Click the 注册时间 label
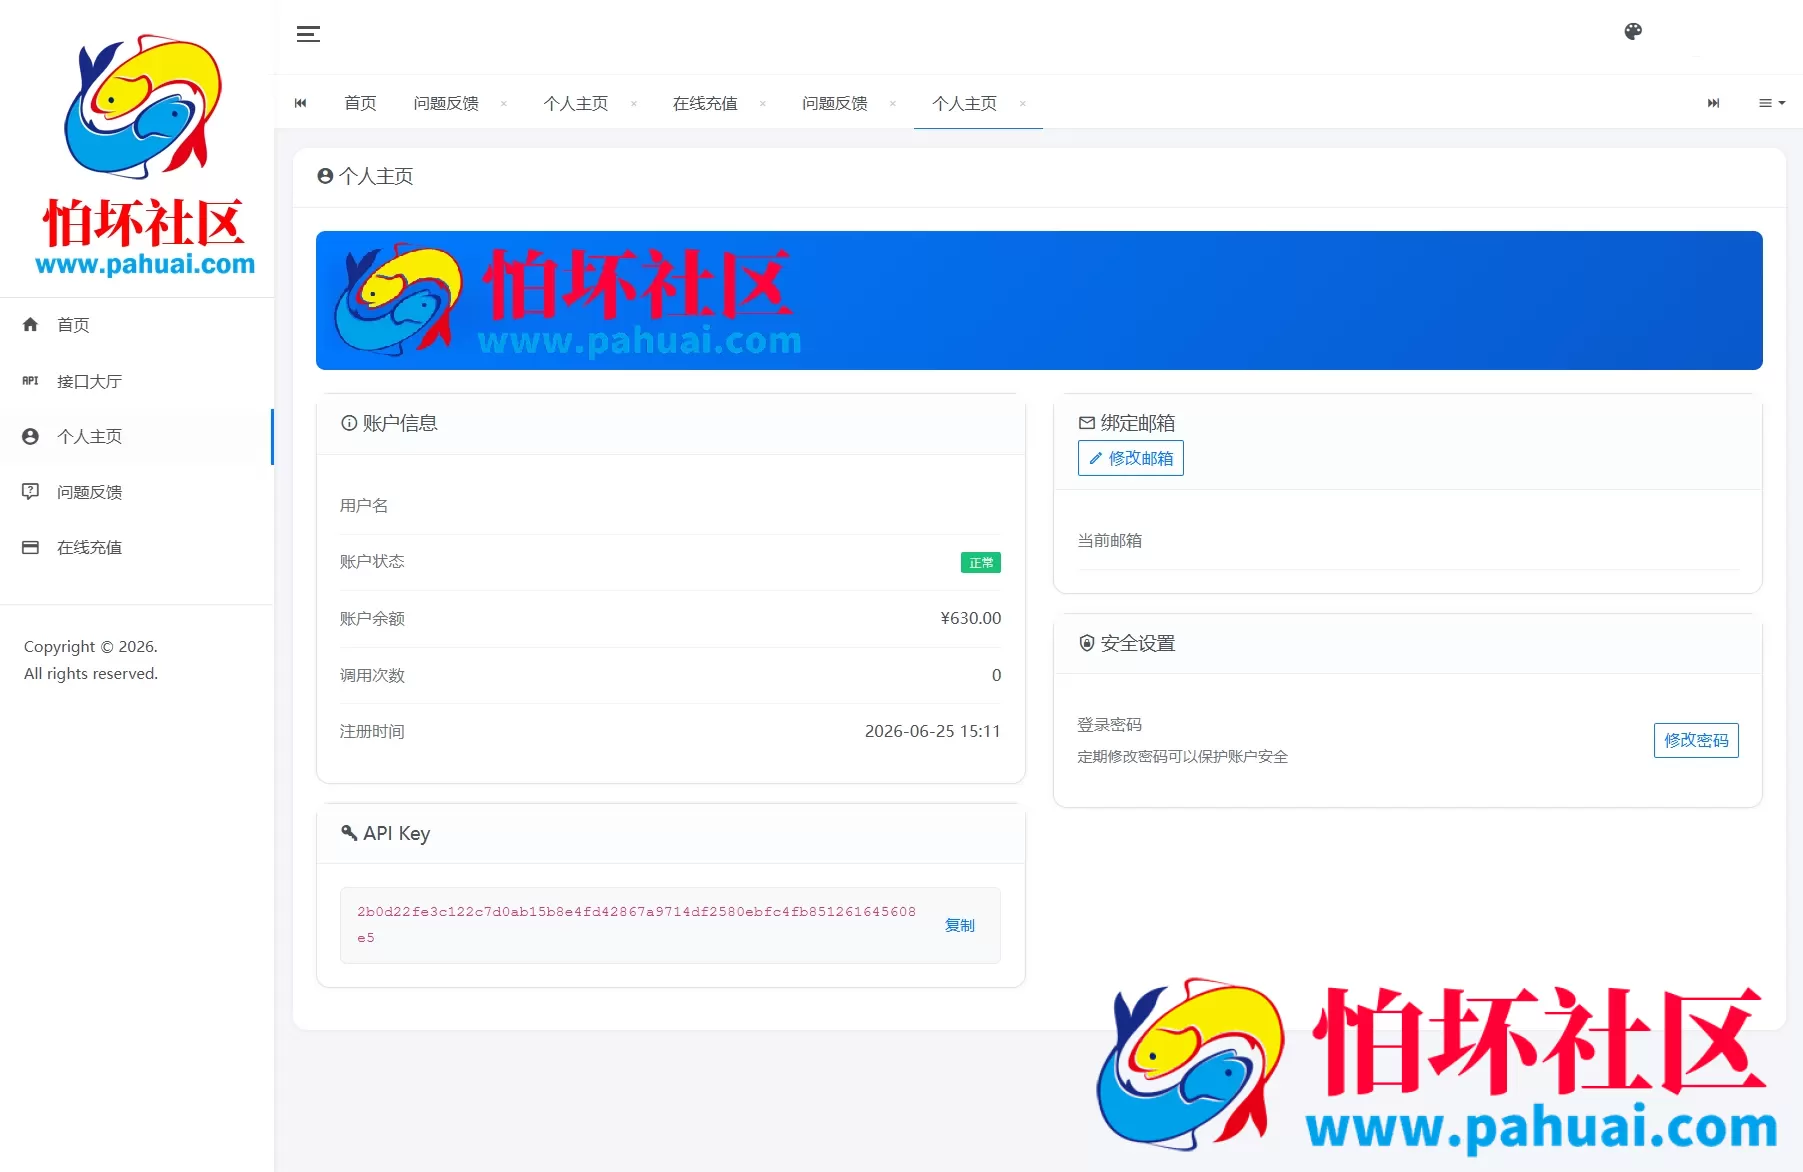Viewport: 1803px width, 1172px height. (x=372, y=731)
